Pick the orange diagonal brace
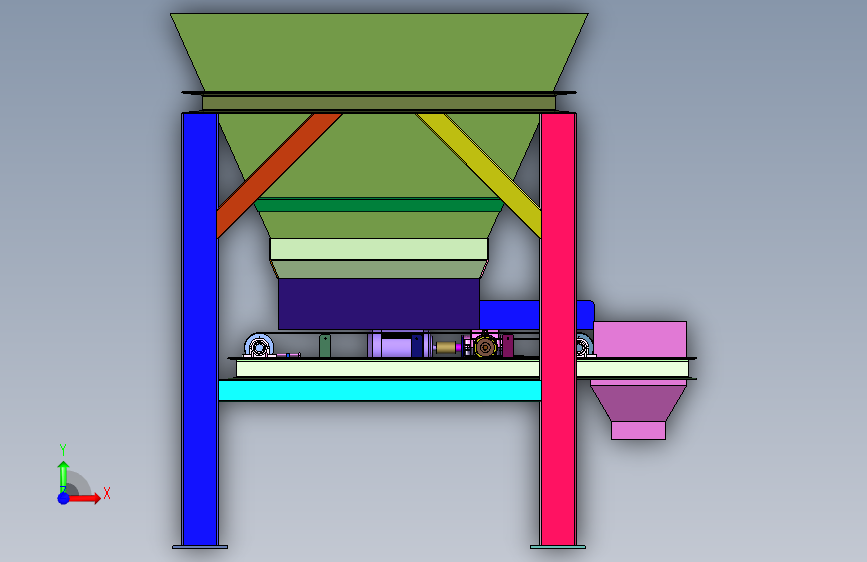 (279, 176)
